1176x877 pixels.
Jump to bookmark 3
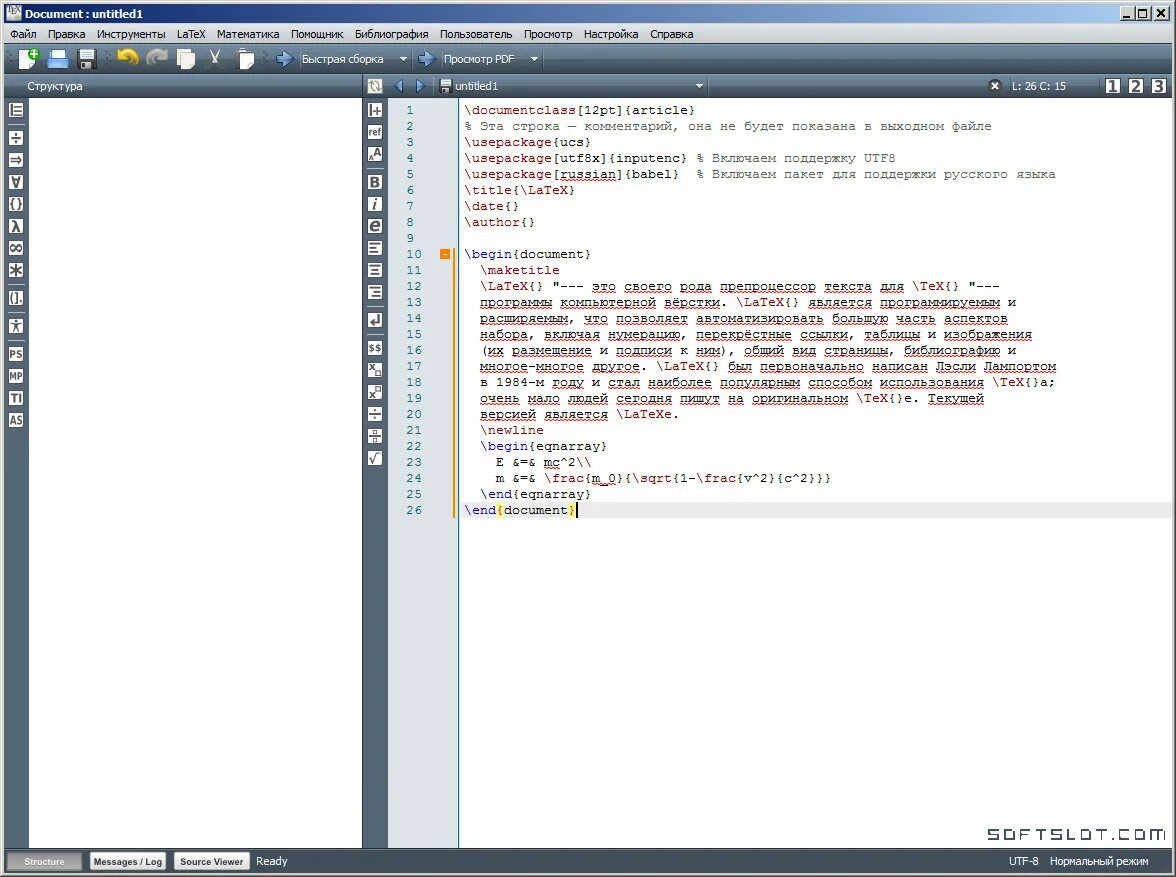tap(1159, 86)
